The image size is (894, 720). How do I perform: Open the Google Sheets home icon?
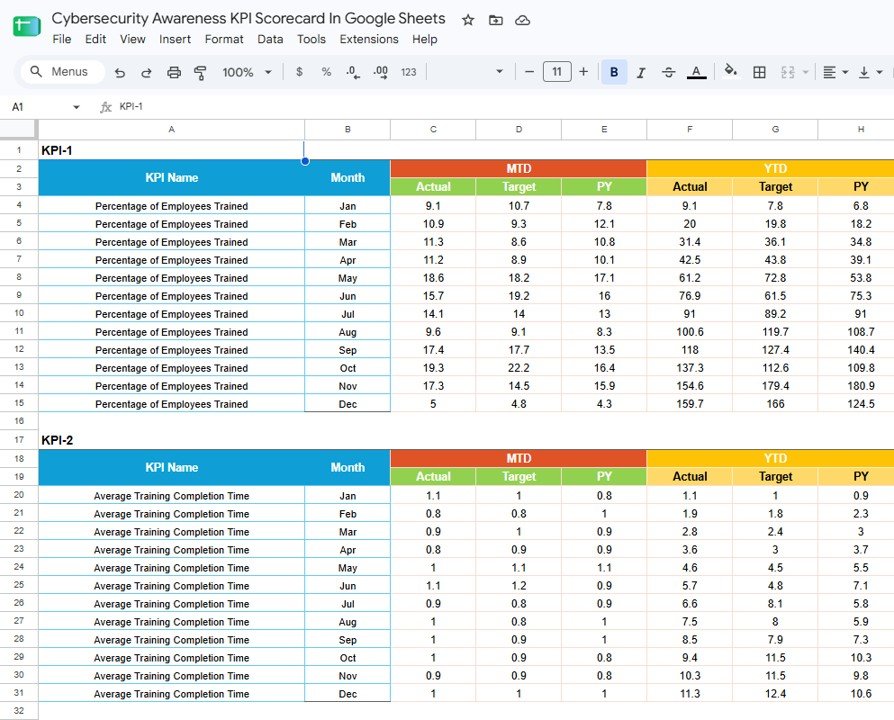click(x=26, y=26)
